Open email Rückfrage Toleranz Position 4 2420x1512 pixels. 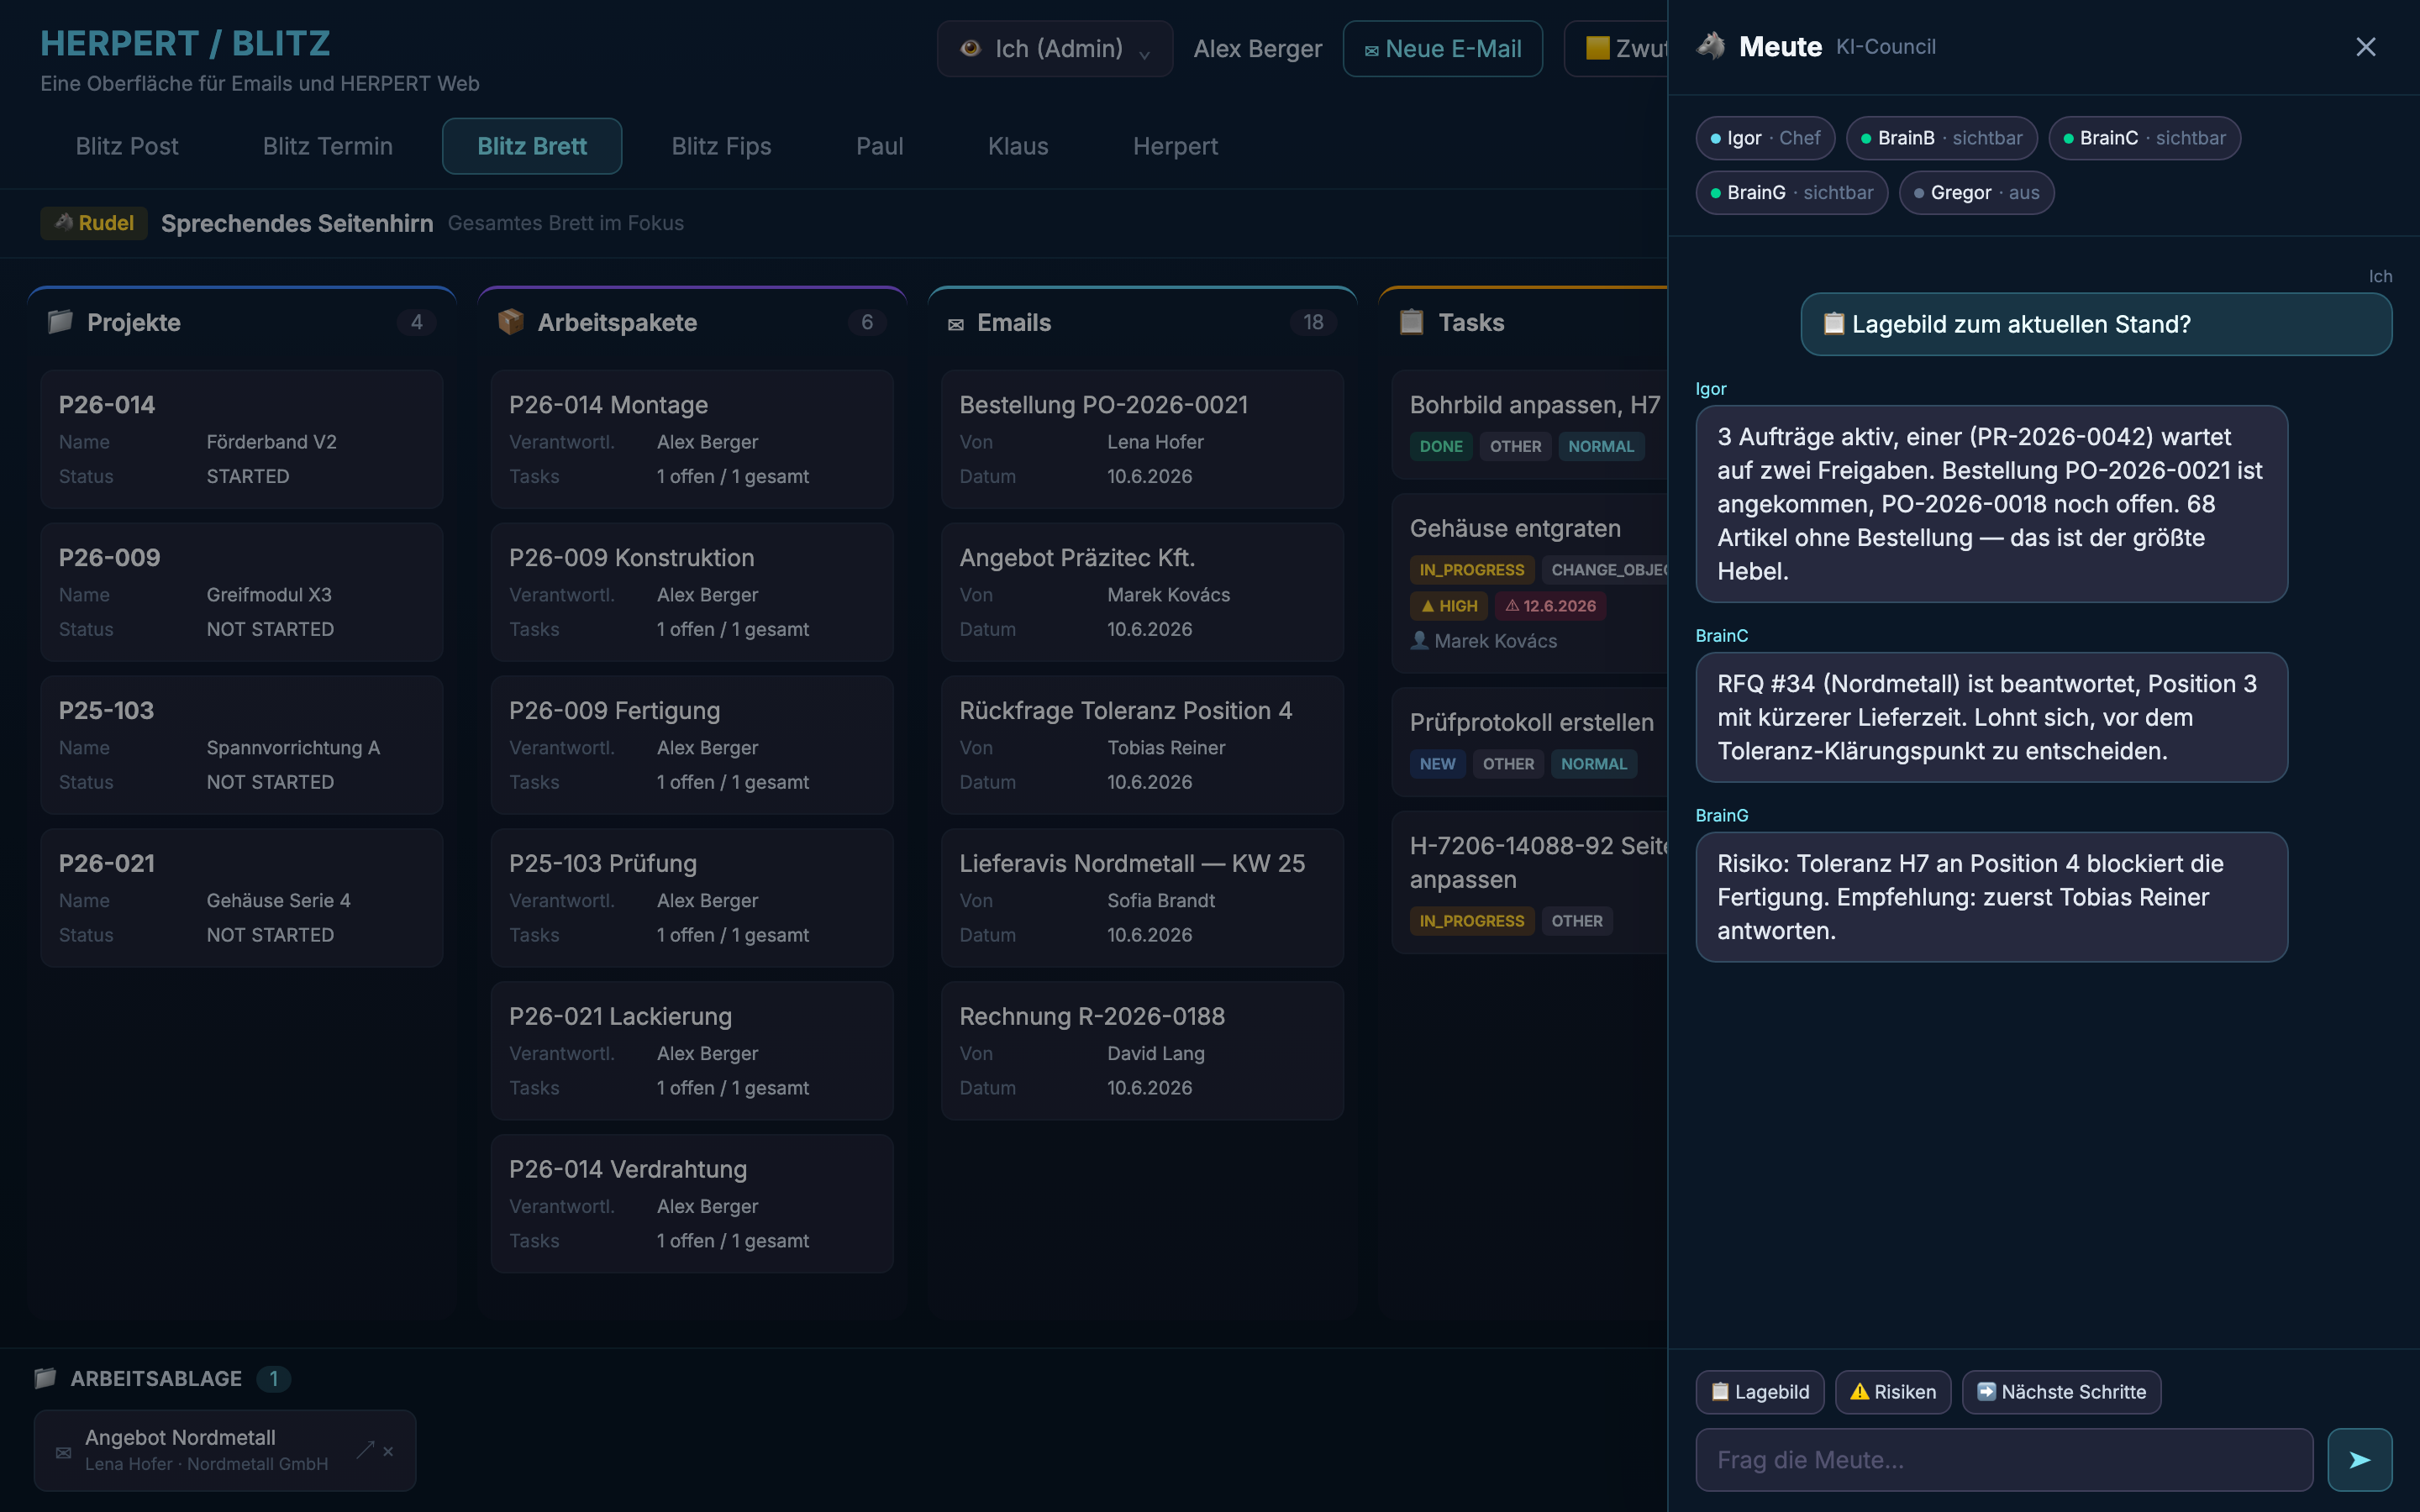(x=1142, y=745)
